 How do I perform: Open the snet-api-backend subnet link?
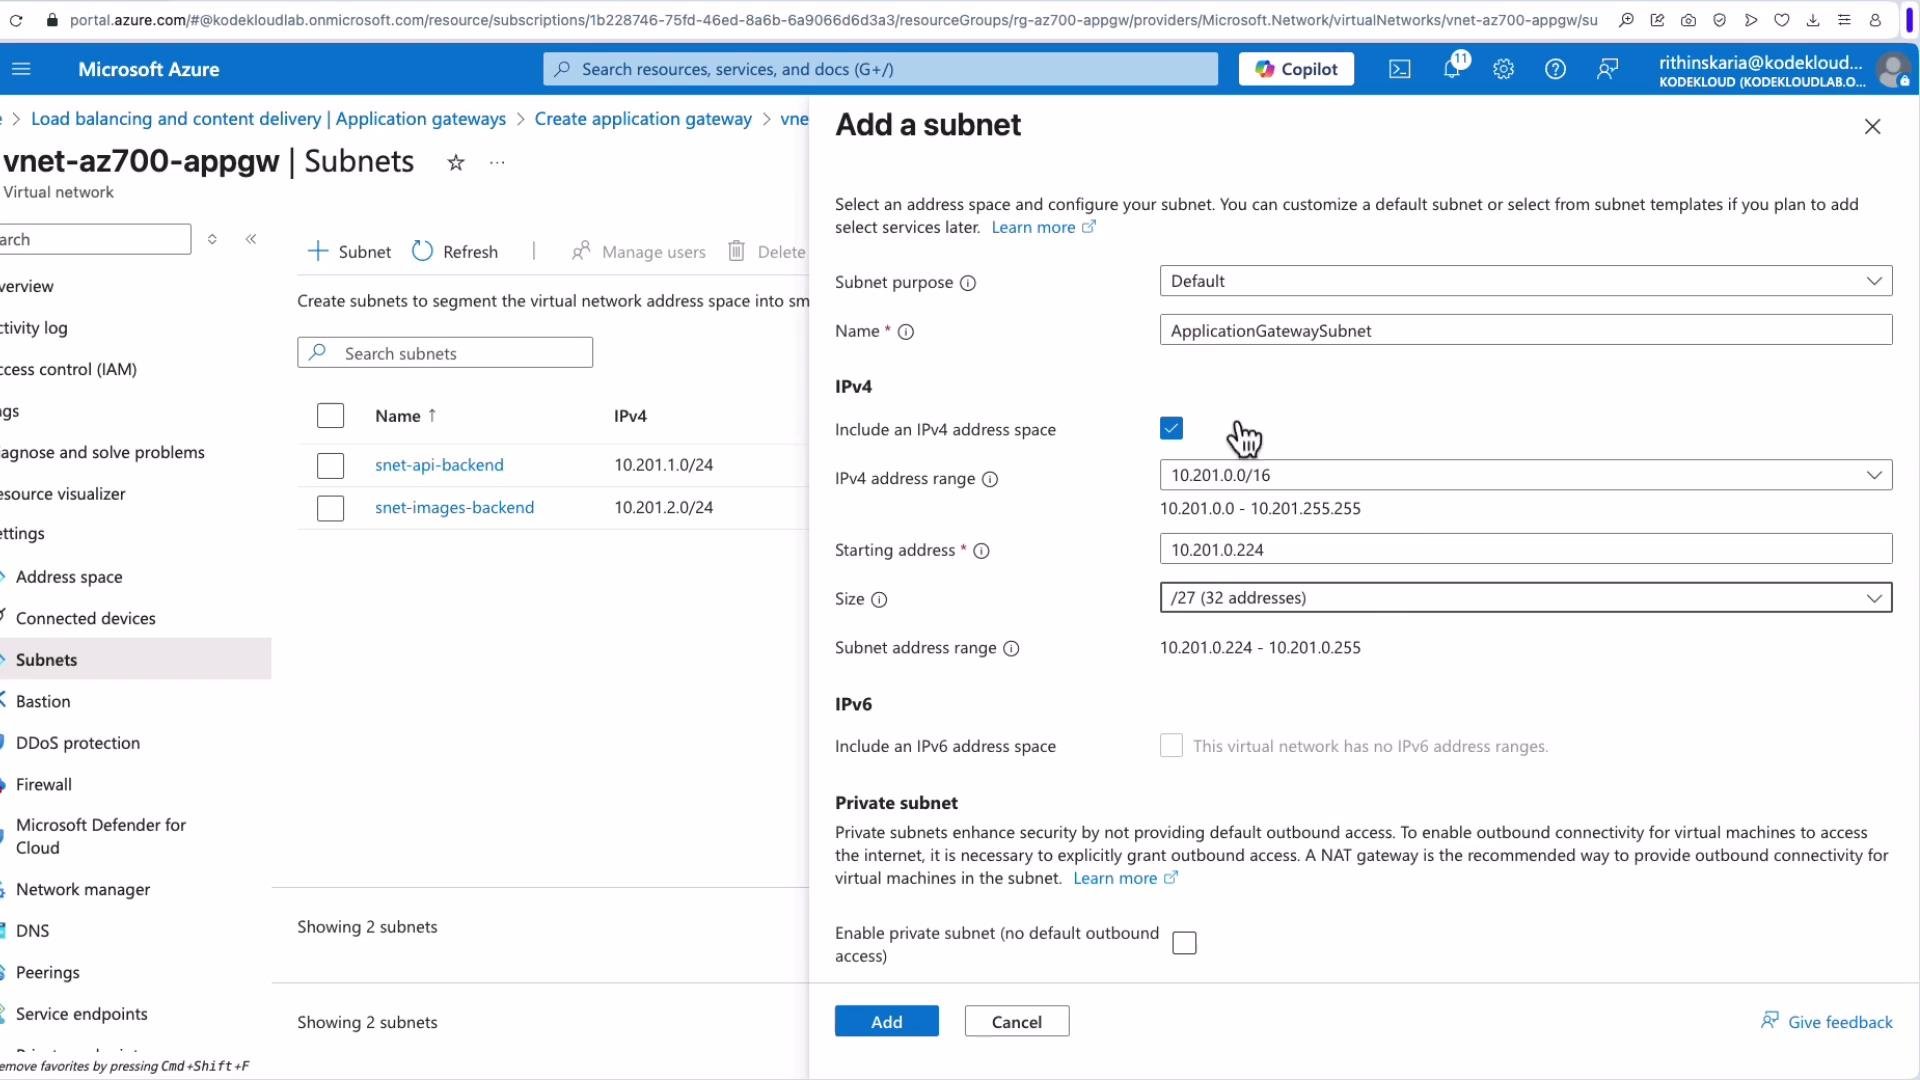point(439,465)
